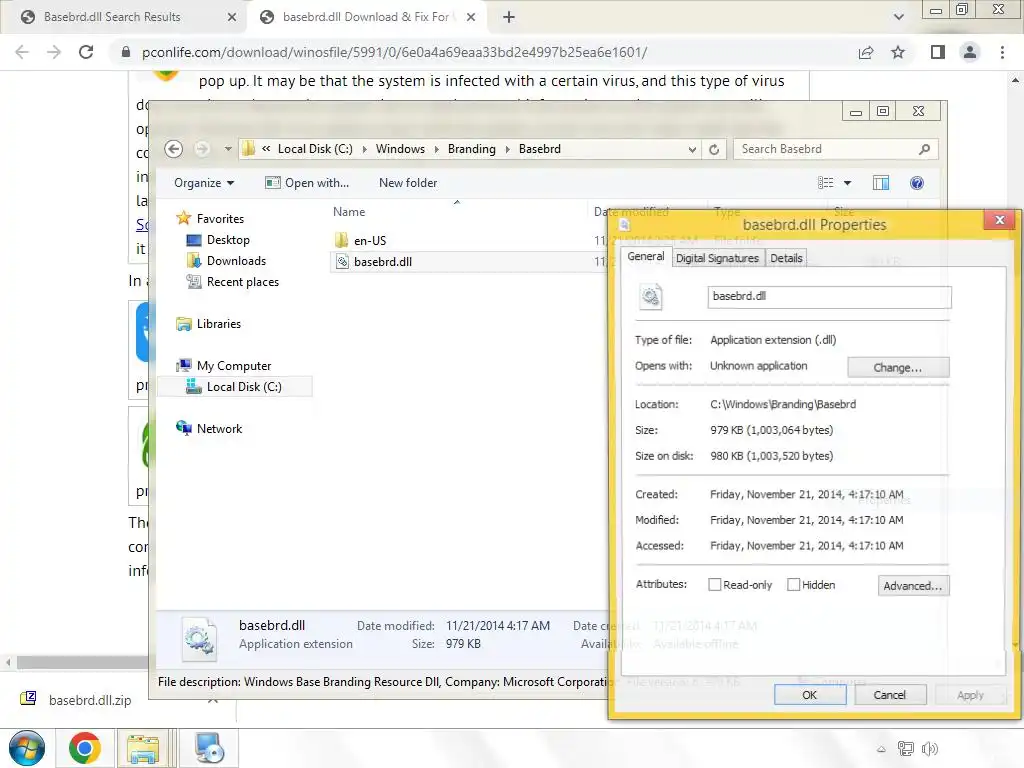The height and width of the screenshot is (768, 1024).
Task: Reload the Chrome page
Action: click(86, 52)
